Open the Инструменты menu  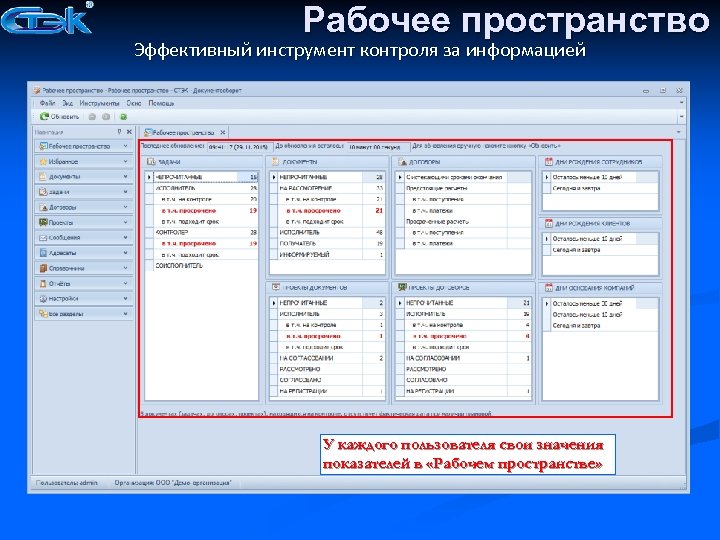tap(99, 103)
